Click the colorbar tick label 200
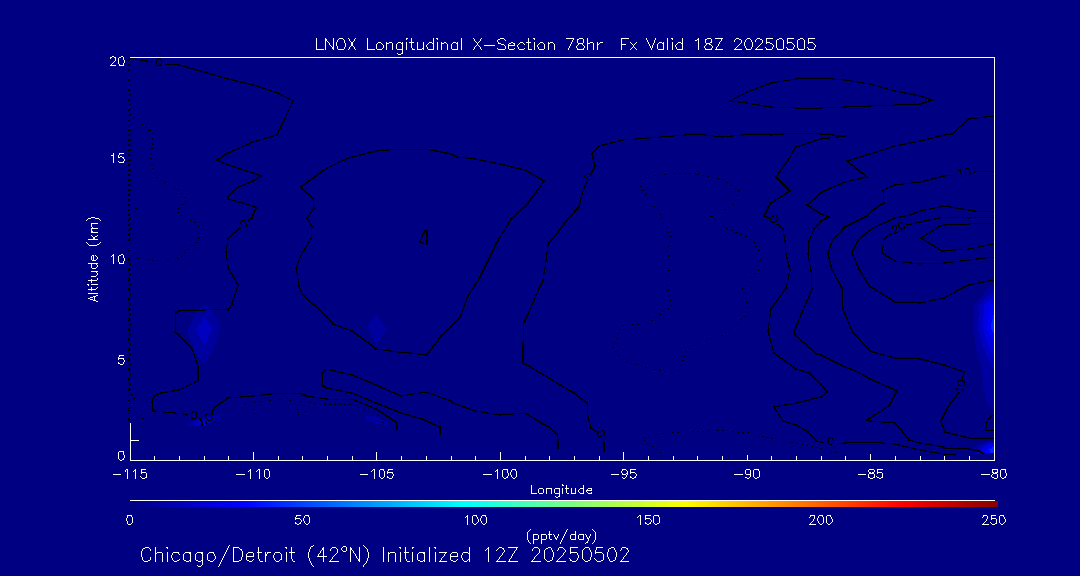1080x576 pixels. pos(822,520)
